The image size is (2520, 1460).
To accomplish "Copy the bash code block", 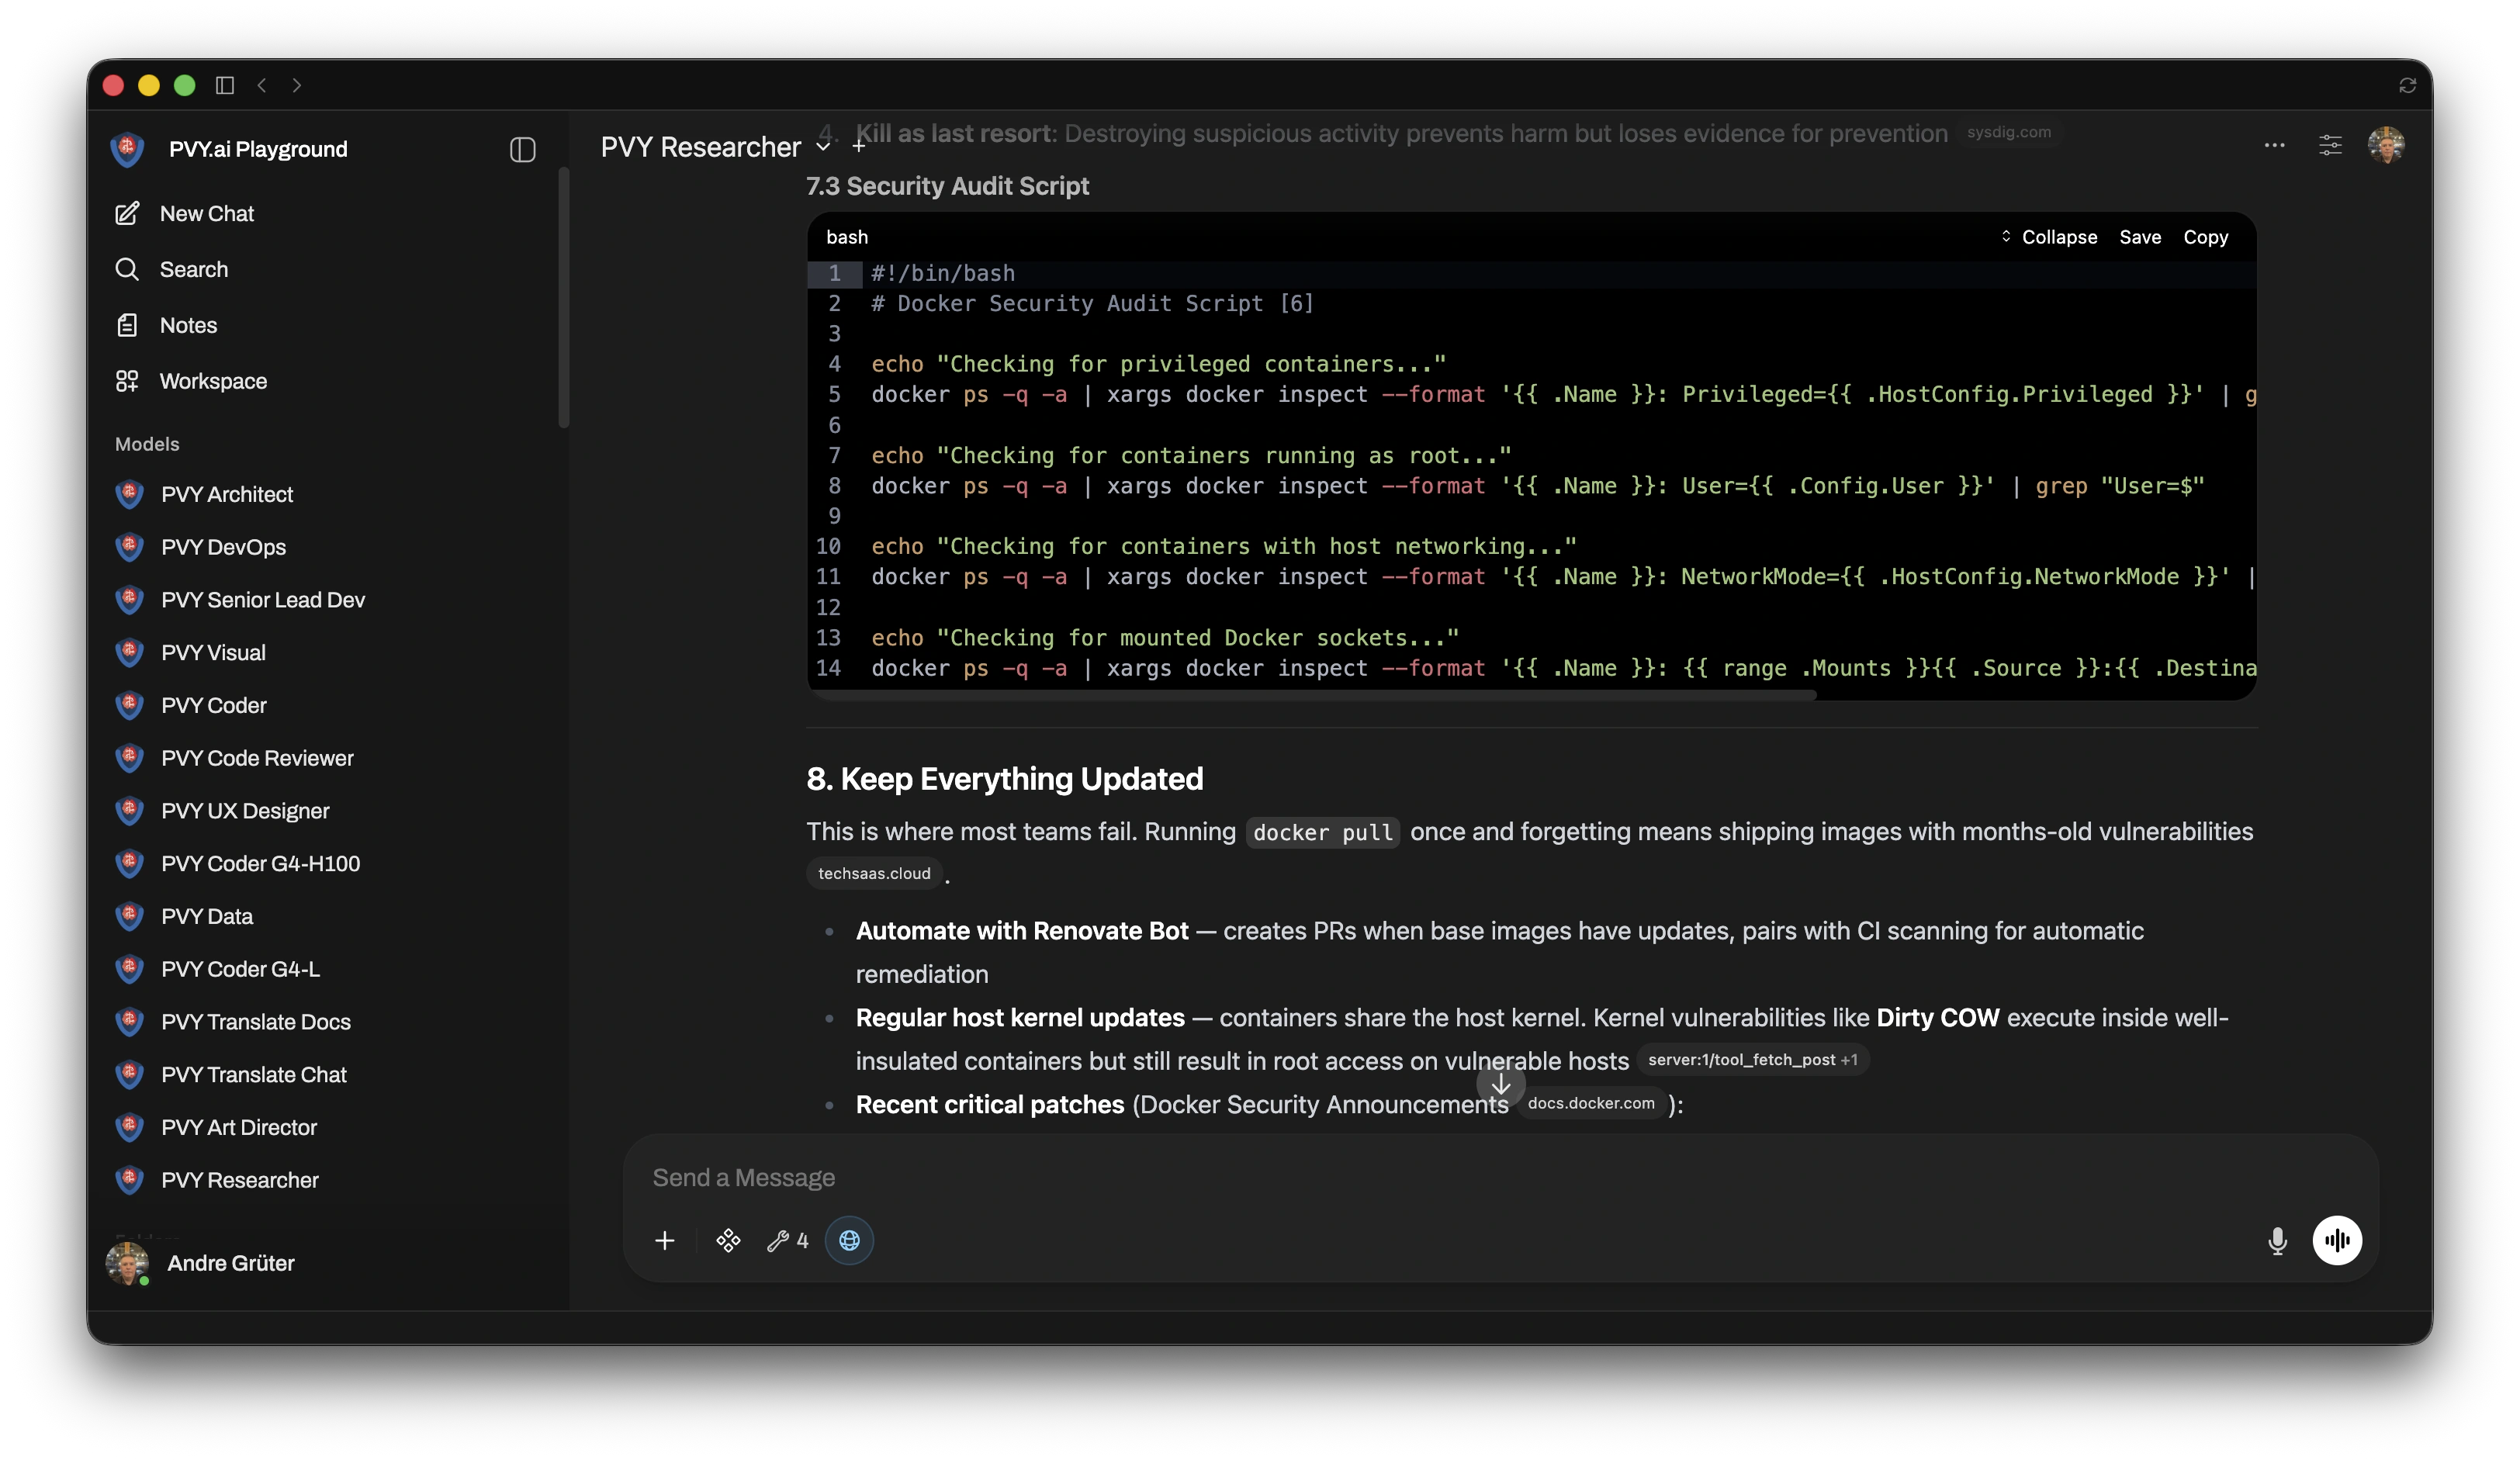I will (2205, 237).
